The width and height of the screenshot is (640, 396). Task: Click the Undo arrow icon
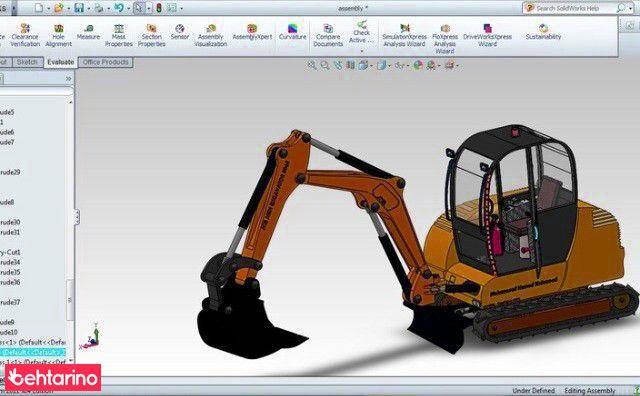tap(119, 8)
